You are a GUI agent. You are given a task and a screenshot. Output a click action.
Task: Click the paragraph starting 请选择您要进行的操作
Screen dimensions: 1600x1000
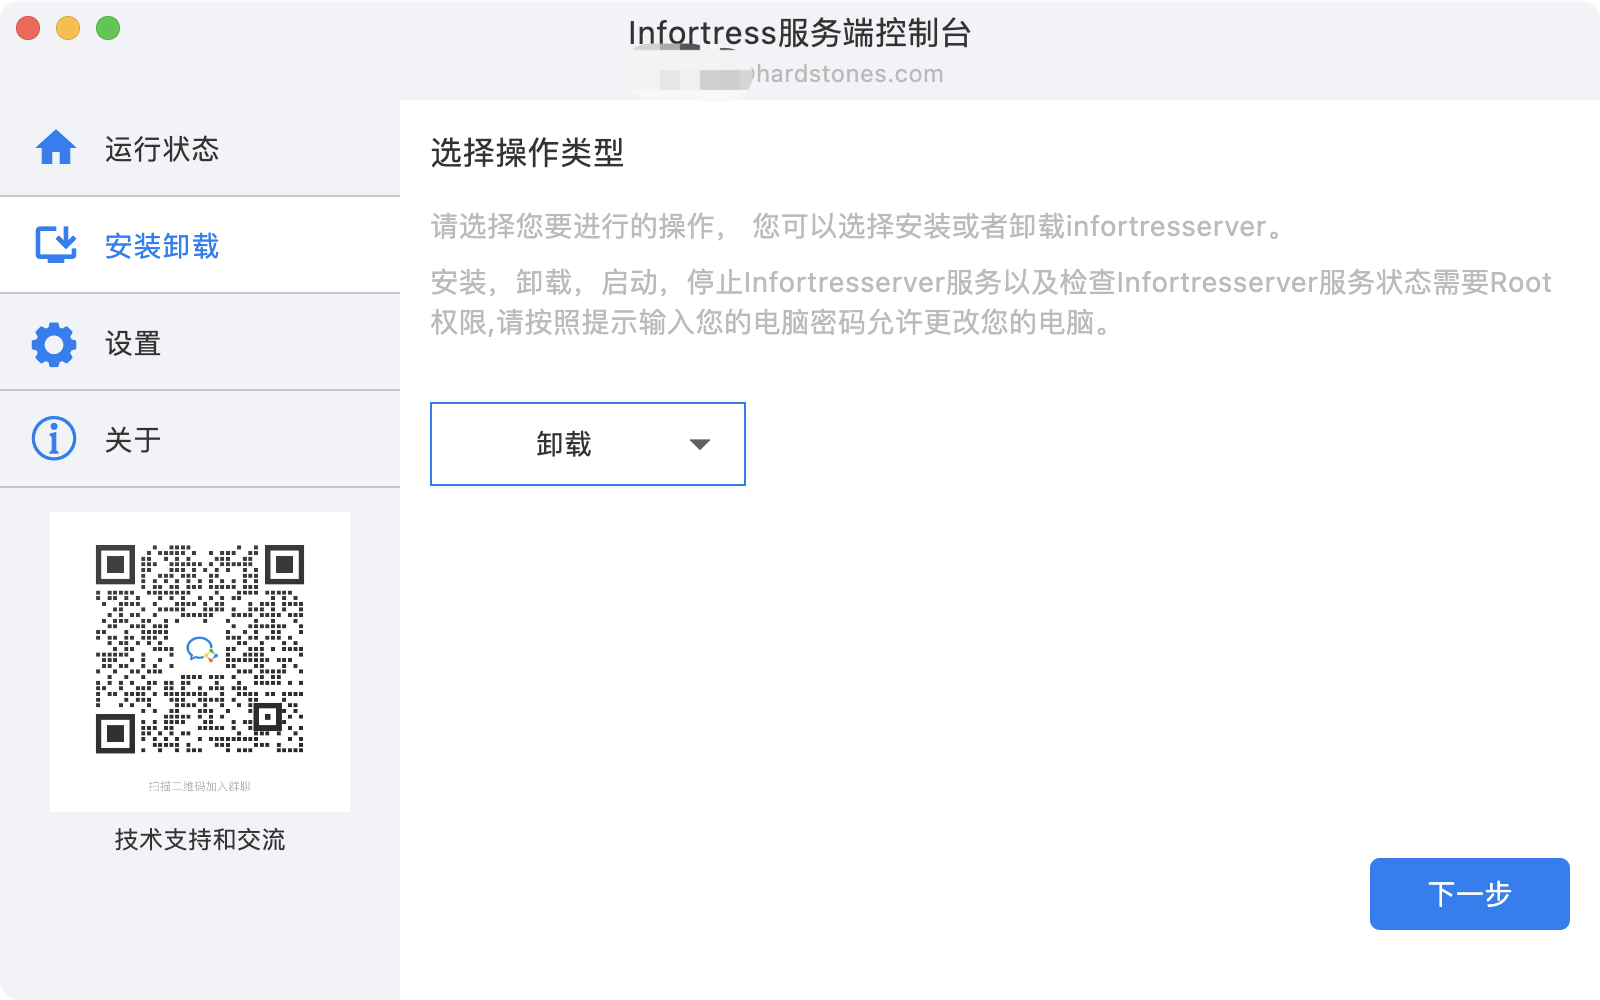pos(859,227)
